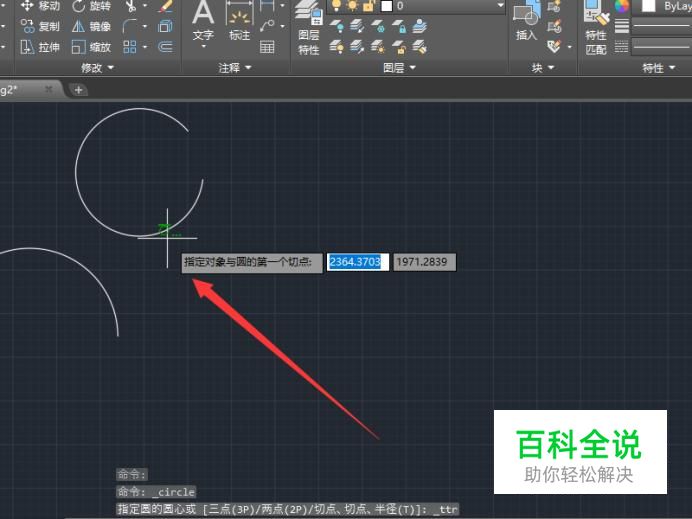The width and height of the screenshot is (692, 519).
Task: Open Layer Properties (图层特性) manager
Action: tap(308, 28)
